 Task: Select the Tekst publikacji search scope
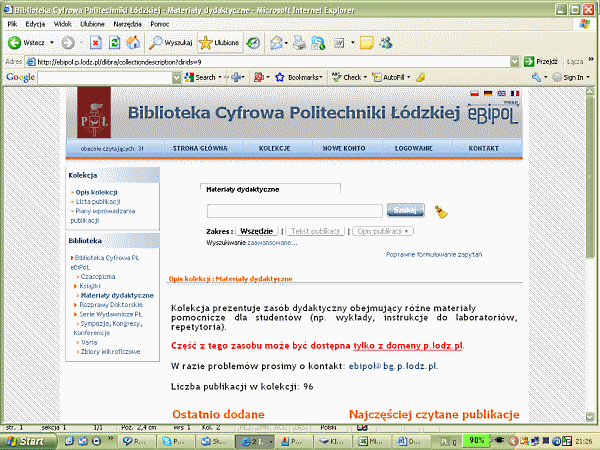coord(315,231)
